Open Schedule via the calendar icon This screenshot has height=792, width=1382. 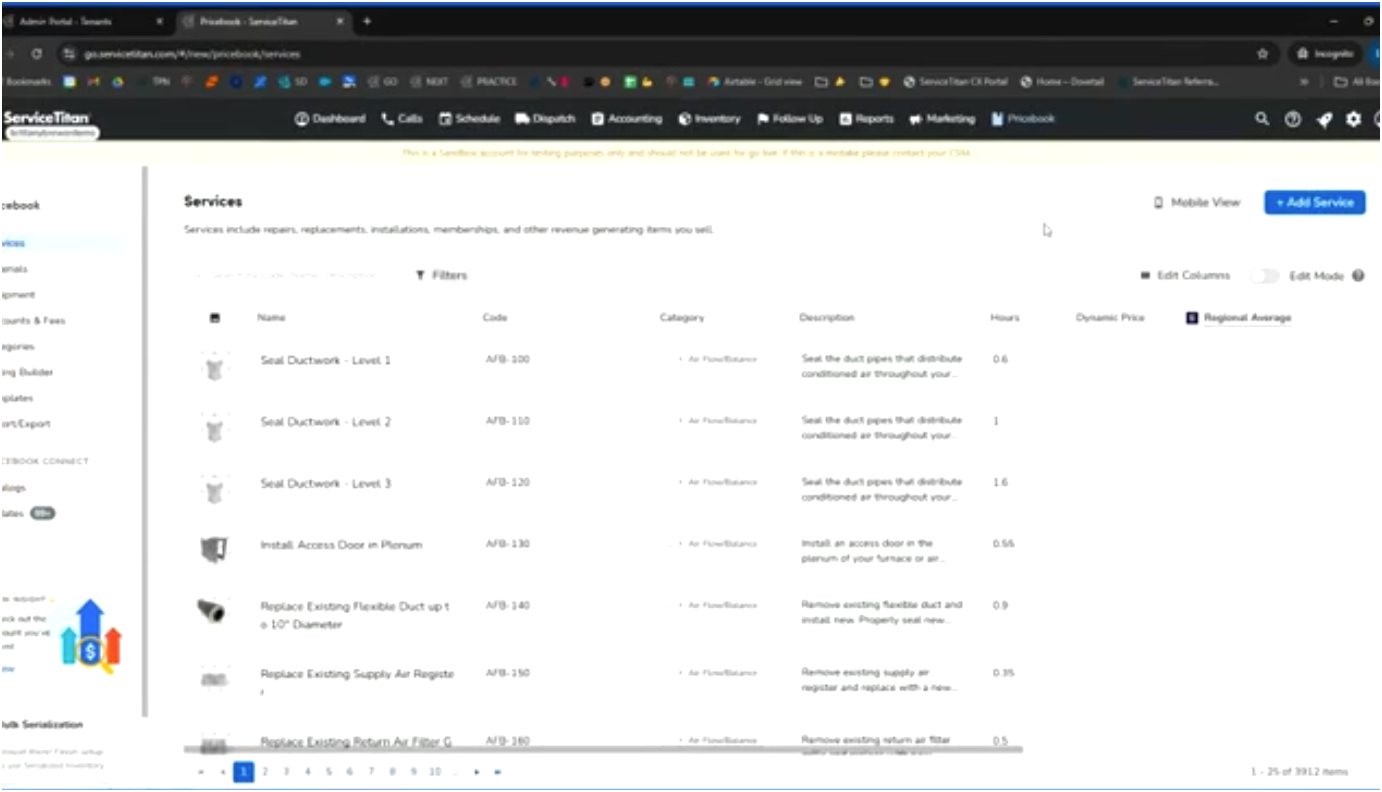[x=444, y=118]
